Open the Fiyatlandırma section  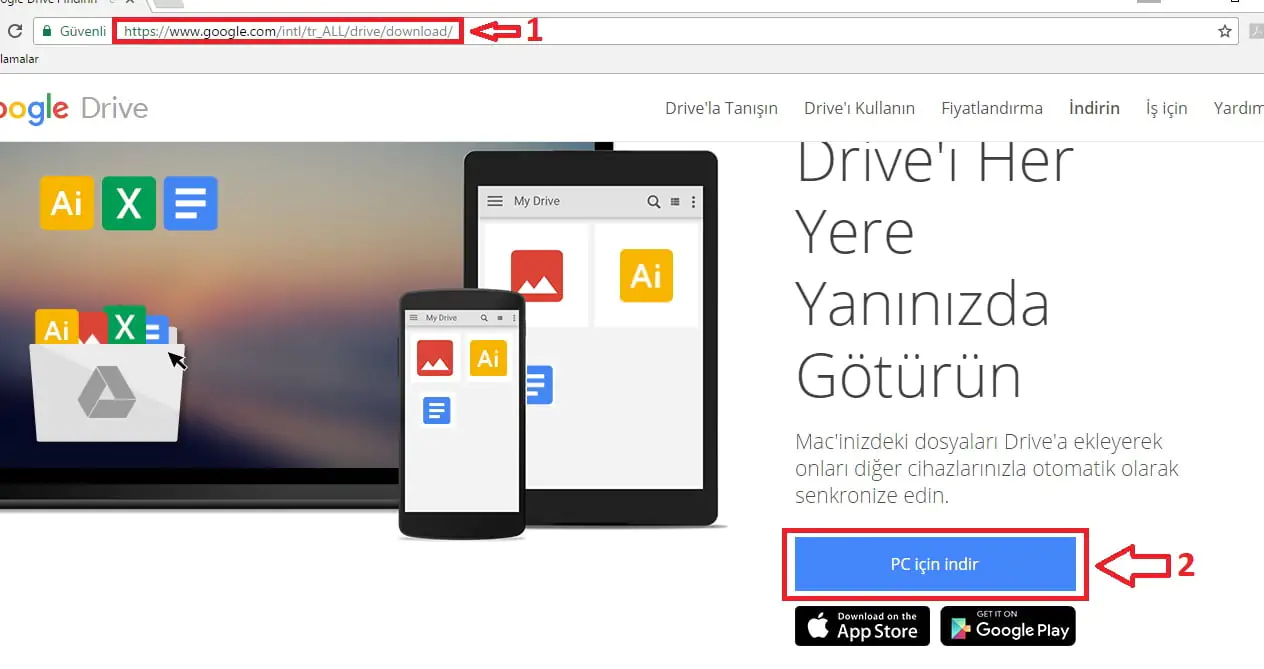[x=991, y=108]
